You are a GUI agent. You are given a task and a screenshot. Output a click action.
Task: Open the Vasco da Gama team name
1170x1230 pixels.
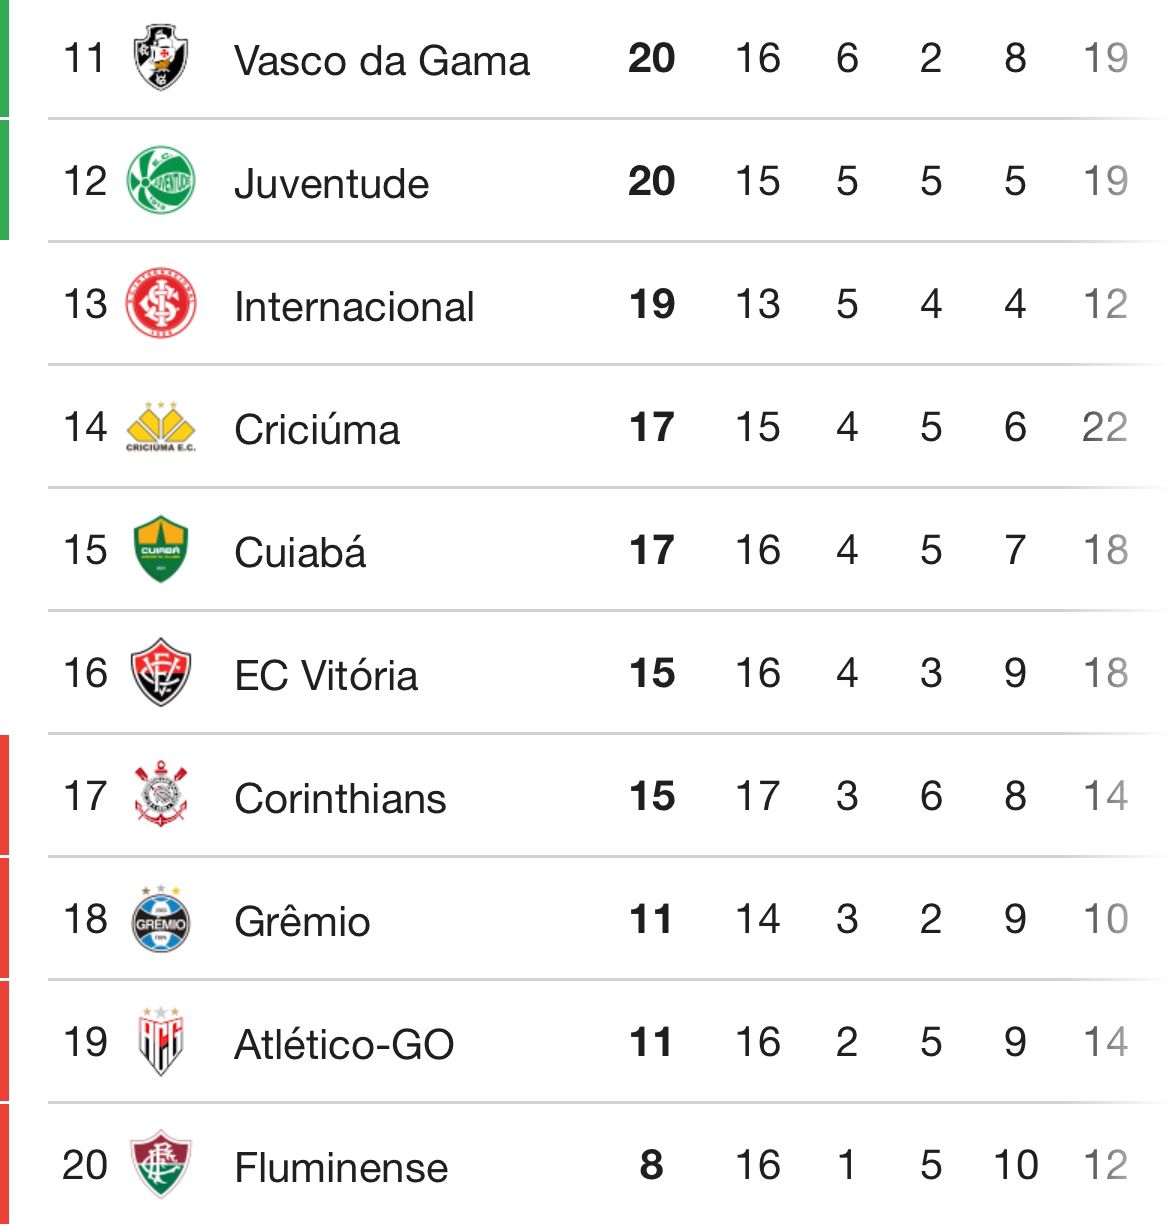(x=381, y=61)
